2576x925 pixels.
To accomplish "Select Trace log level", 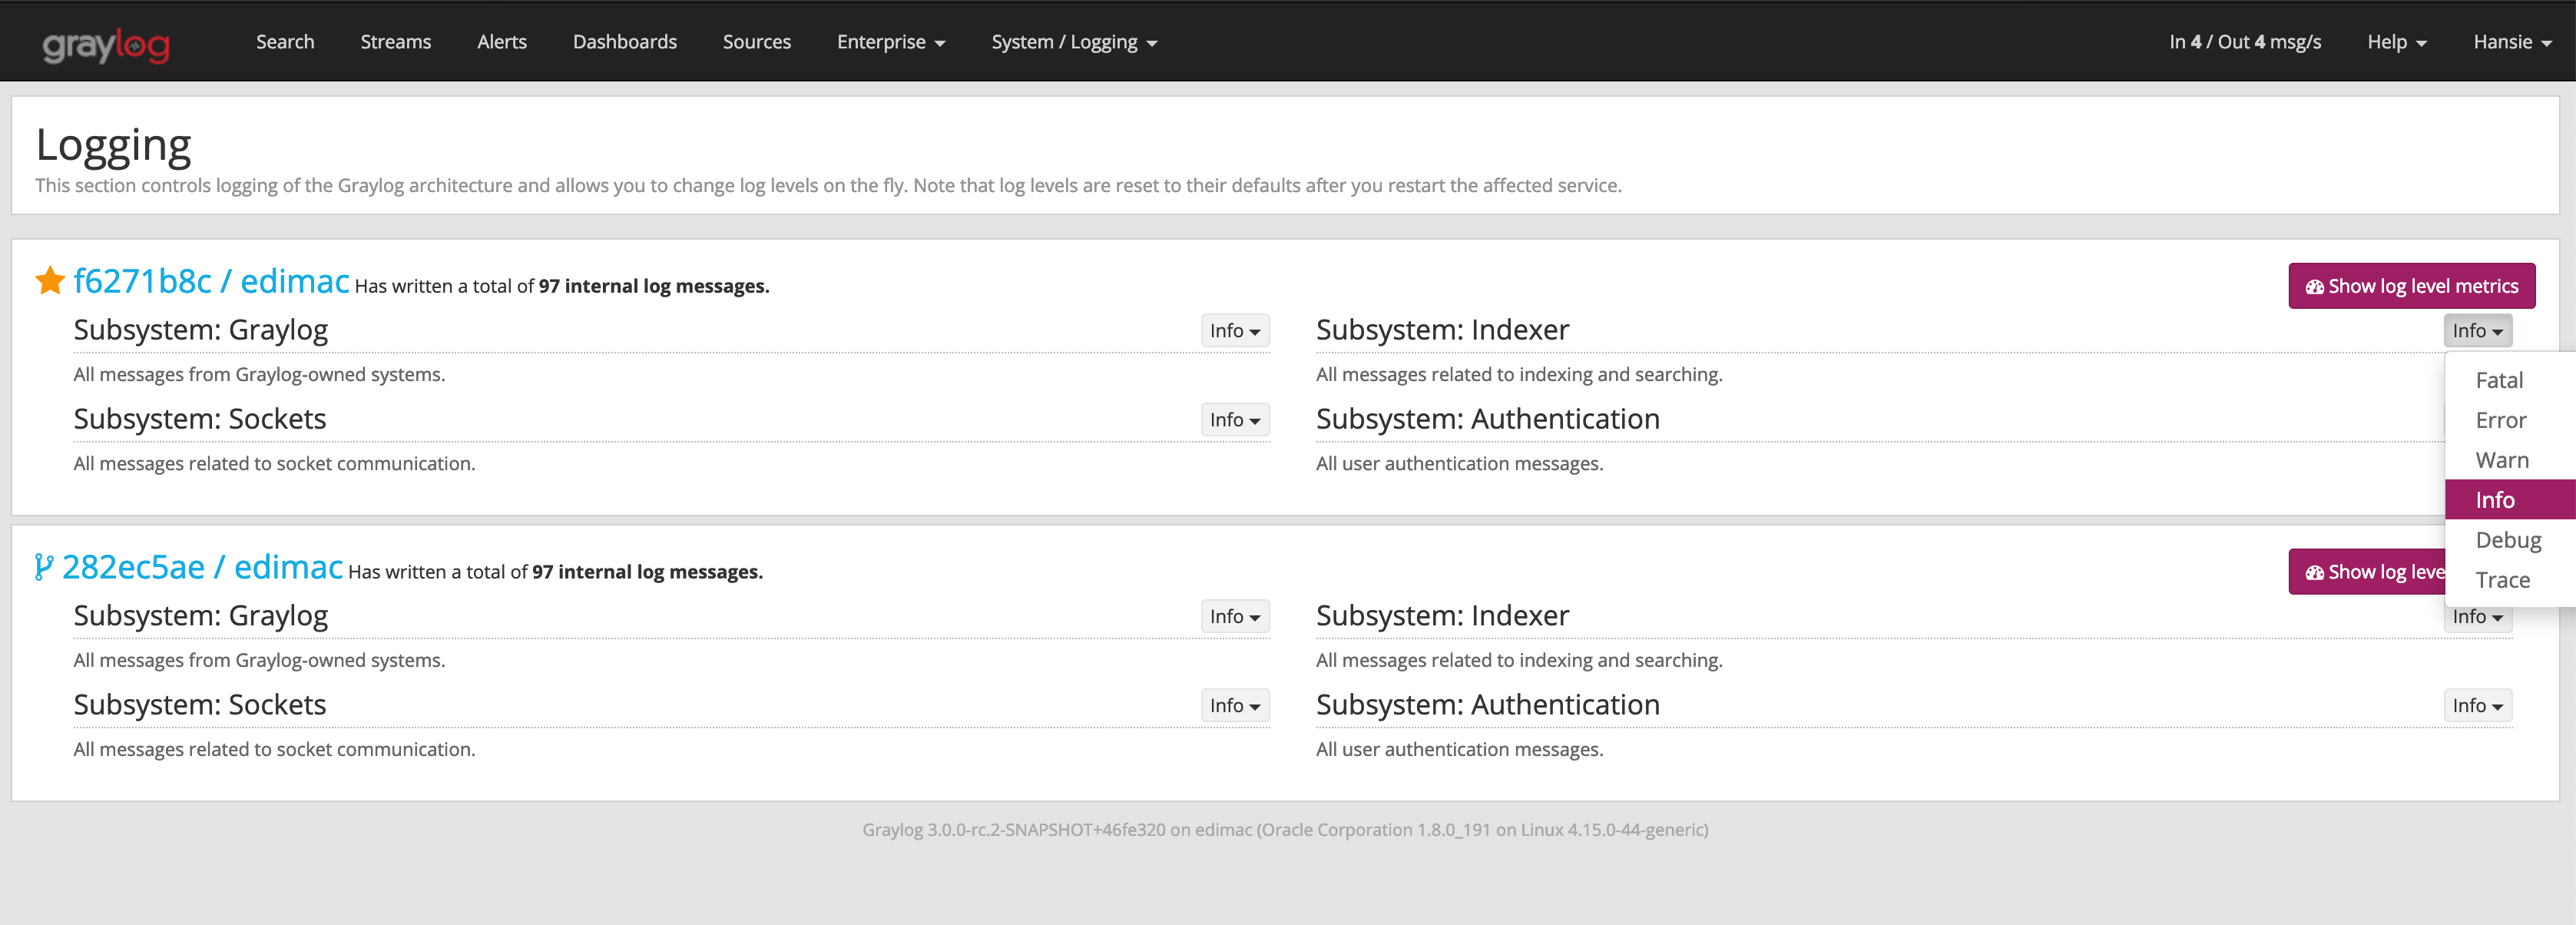I will (2510, 580).
